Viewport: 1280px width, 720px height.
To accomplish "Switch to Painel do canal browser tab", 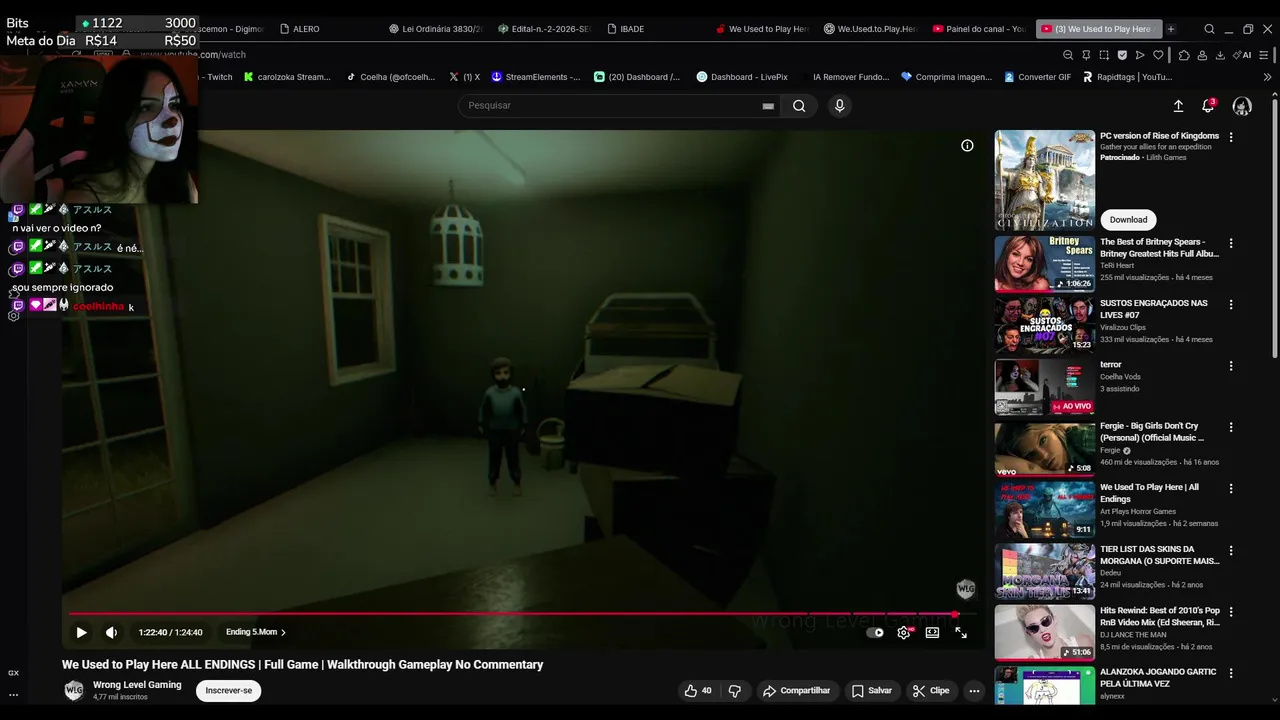I will (979, 29).
